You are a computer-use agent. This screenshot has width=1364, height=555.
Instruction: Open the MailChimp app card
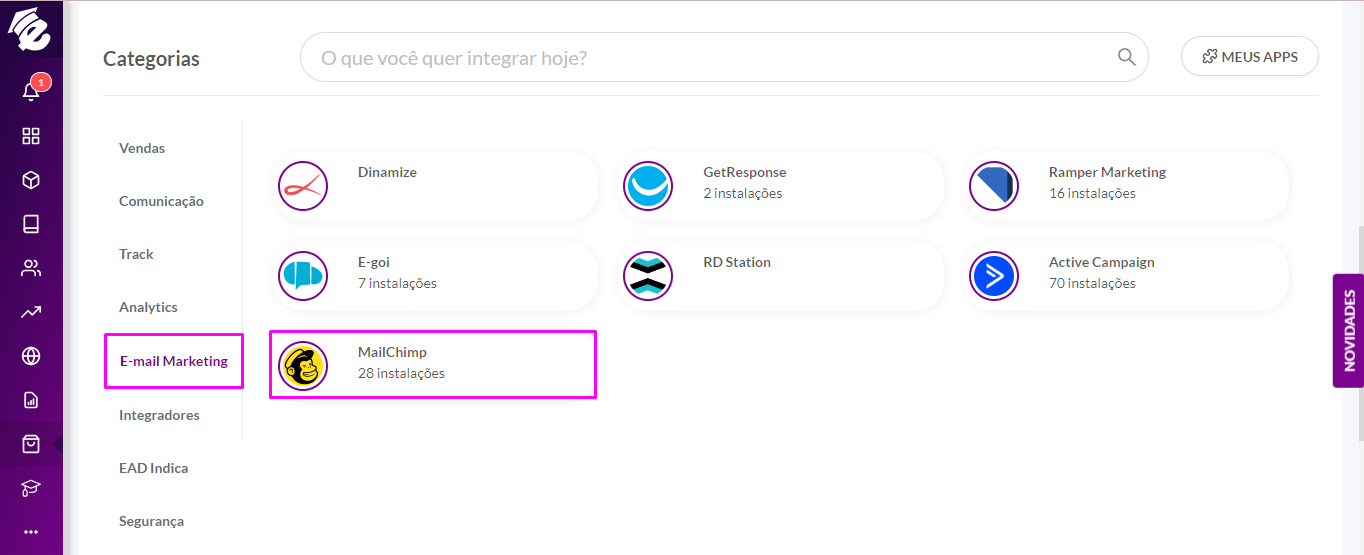point(433,365)
